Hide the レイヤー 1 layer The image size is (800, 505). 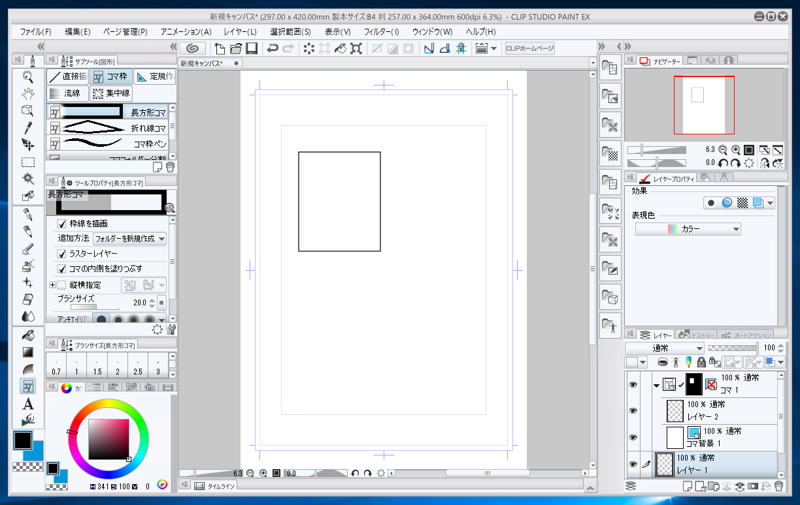point(633,464)
